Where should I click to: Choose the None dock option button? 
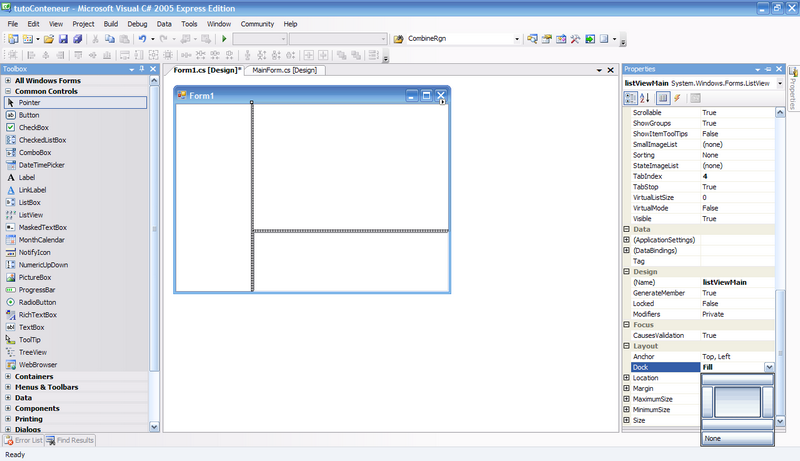[738, 438]
